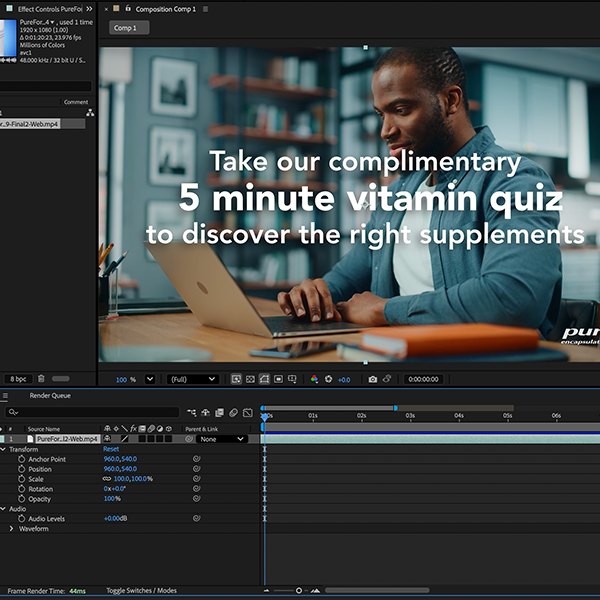Delete selected item with trash icon
The height and width of the screenshot is (600, 600).
(x=41, y=379)
